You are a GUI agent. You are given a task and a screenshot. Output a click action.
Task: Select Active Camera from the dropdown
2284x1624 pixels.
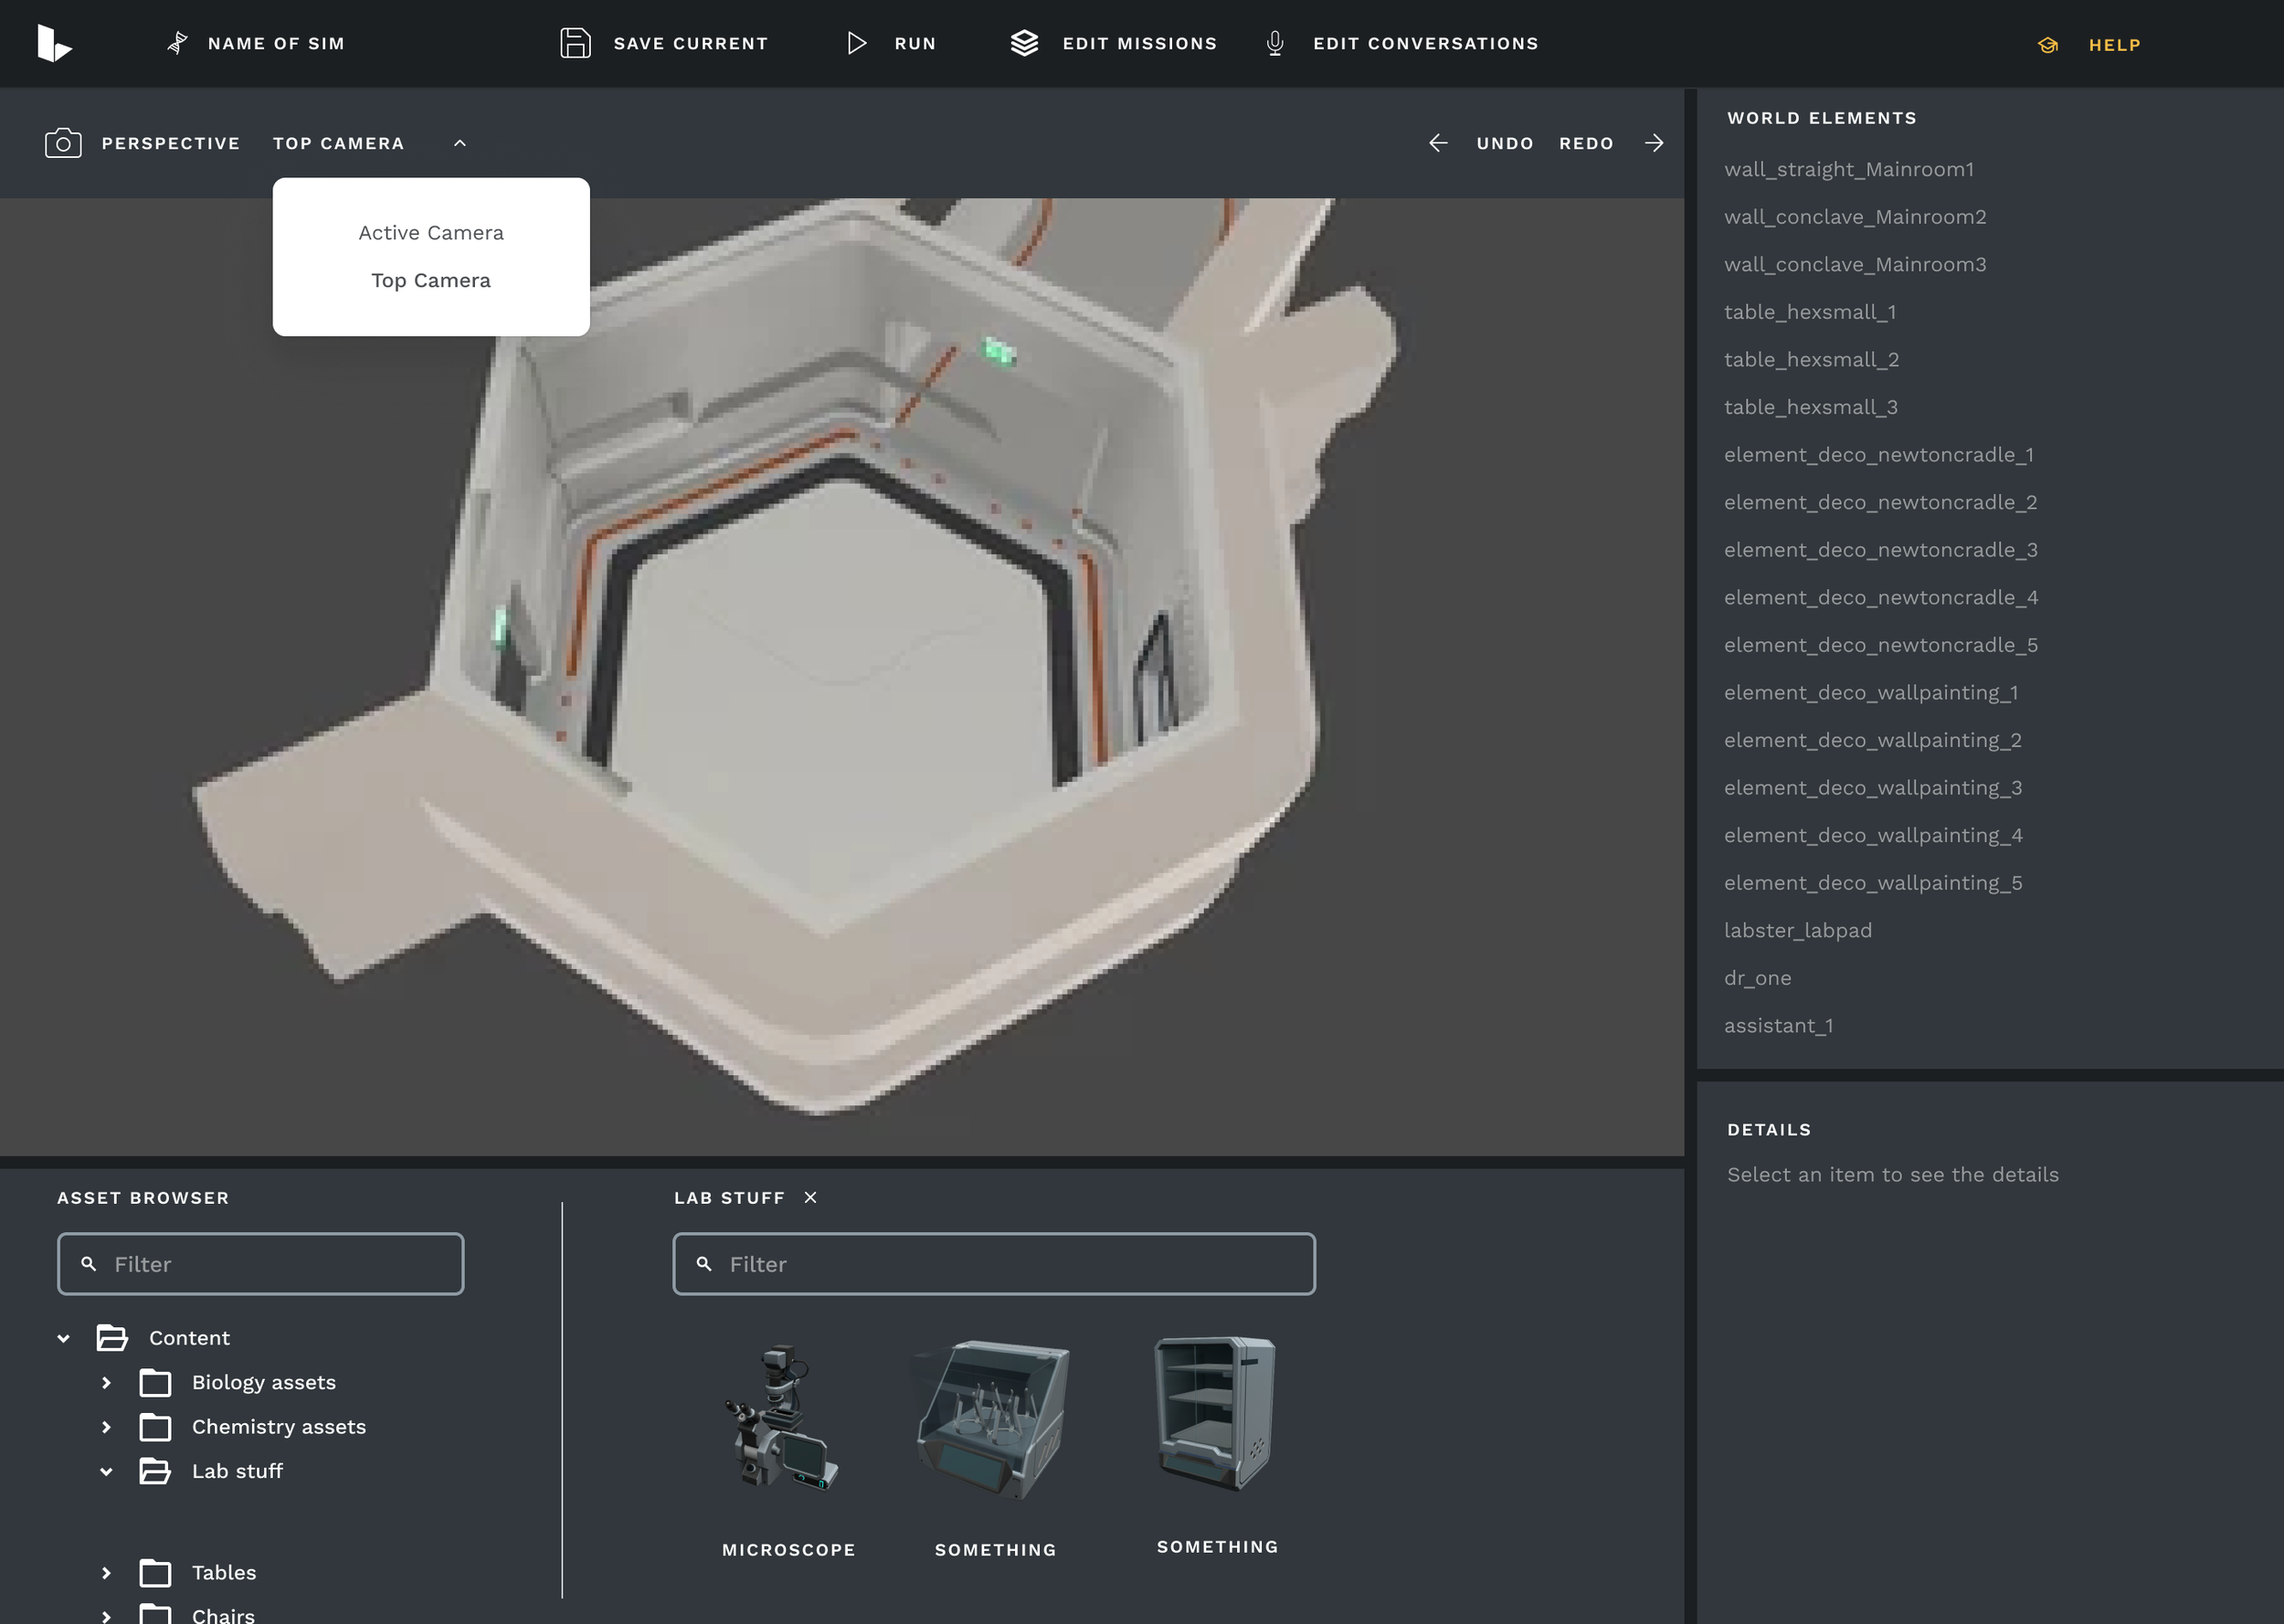coord(431,233)
